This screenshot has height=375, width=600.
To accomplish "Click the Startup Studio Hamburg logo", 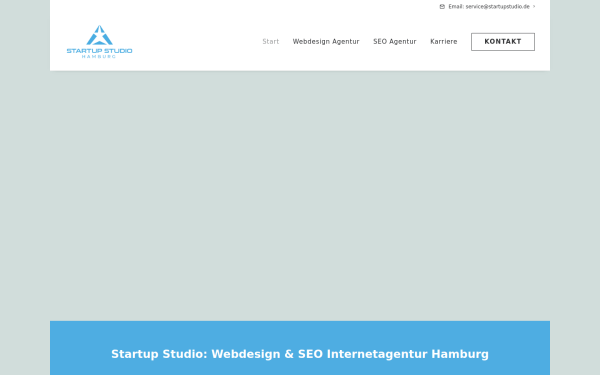I will (x=99, y=42).
